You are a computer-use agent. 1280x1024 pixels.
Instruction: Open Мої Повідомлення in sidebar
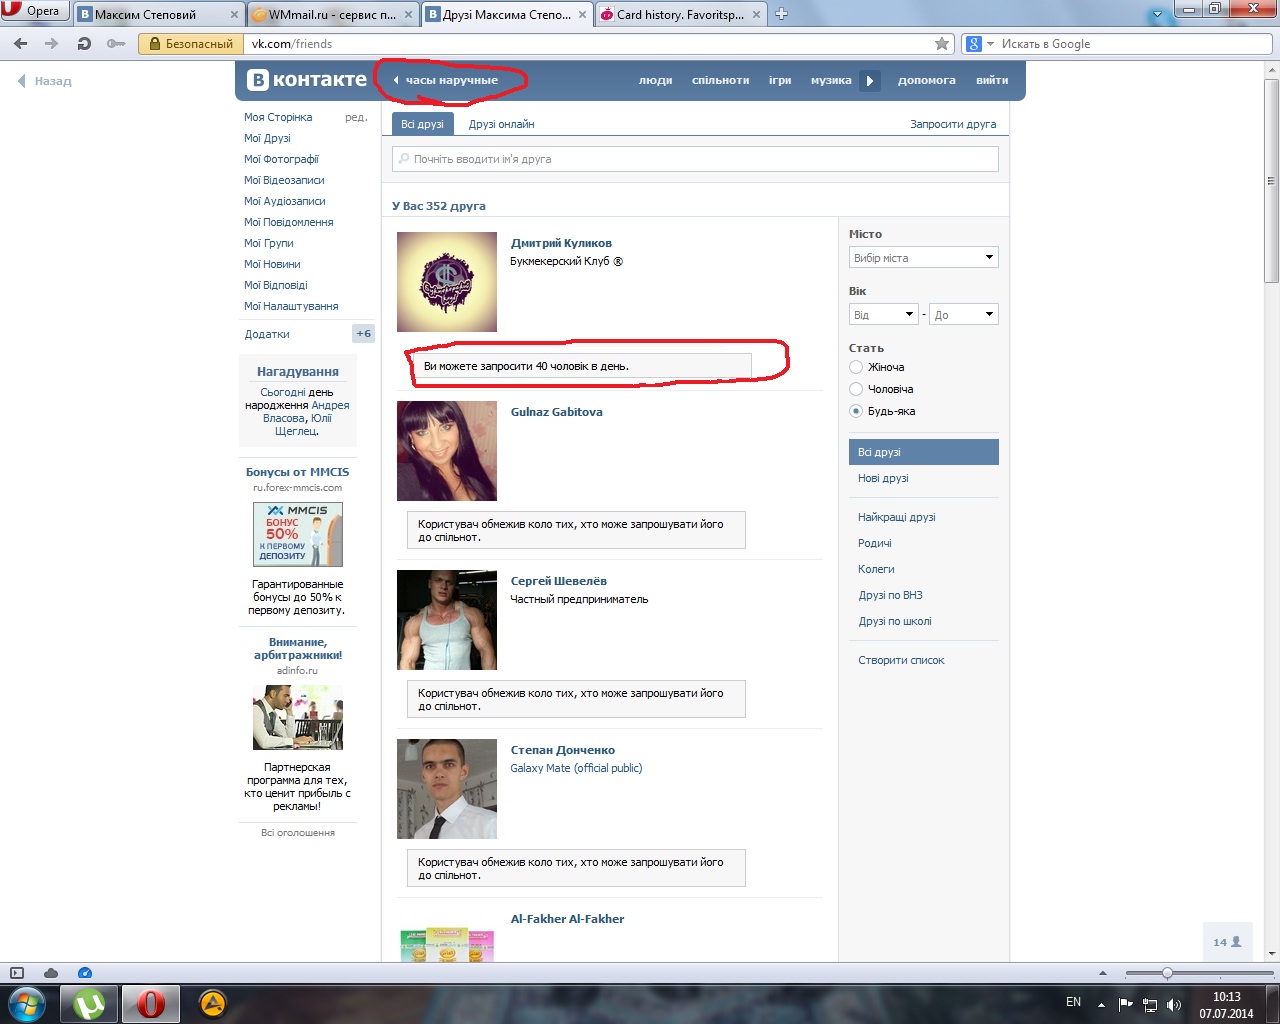tap(288, 222)
